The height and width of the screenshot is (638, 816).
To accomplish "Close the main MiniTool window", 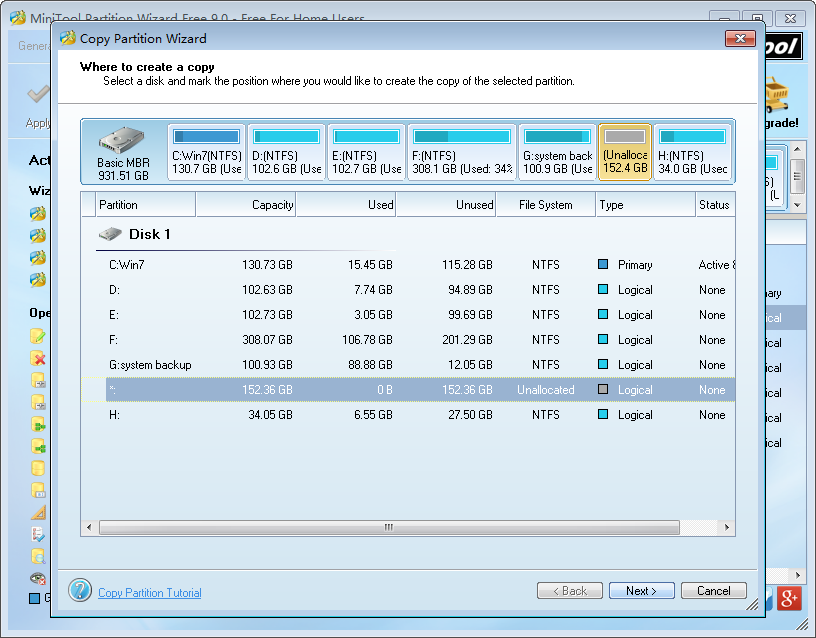I will coord(790,18).
